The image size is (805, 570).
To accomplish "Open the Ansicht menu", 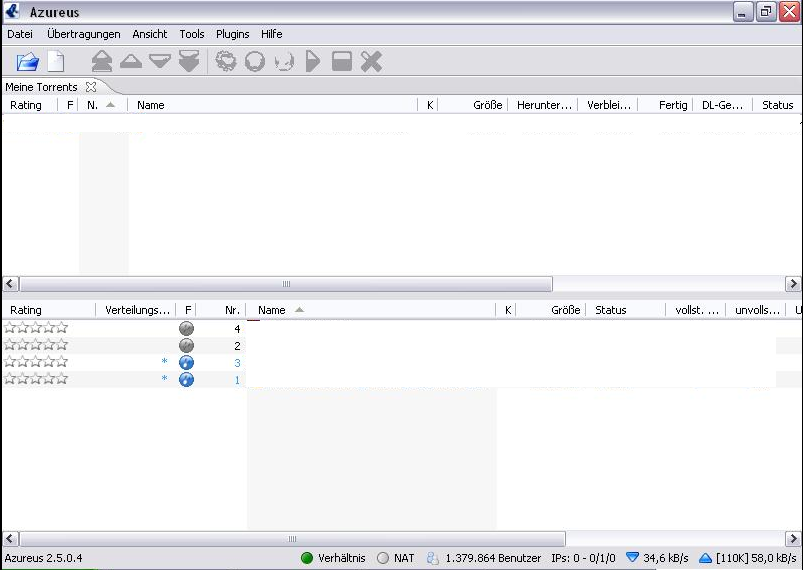I will [x=150, y=34].
